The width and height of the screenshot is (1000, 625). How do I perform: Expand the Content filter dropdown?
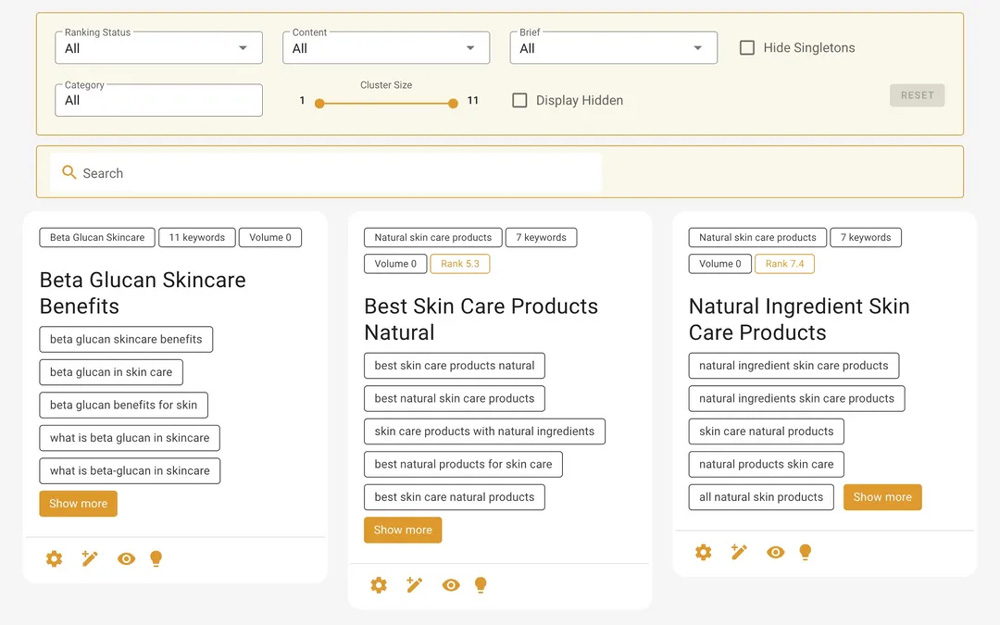tap(386, 48)
